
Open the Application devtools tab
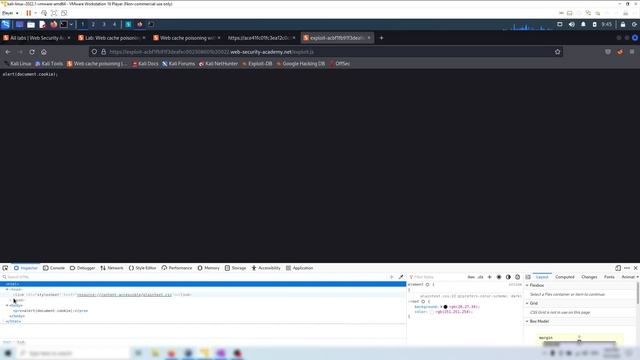pyautogui.click(x=300, y=268)
